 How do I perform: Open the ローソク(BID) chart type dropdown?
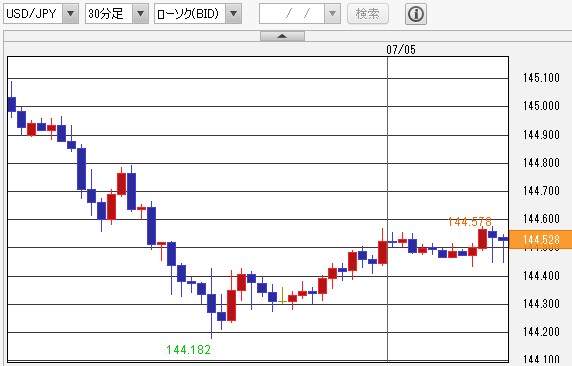click(198, 14)
